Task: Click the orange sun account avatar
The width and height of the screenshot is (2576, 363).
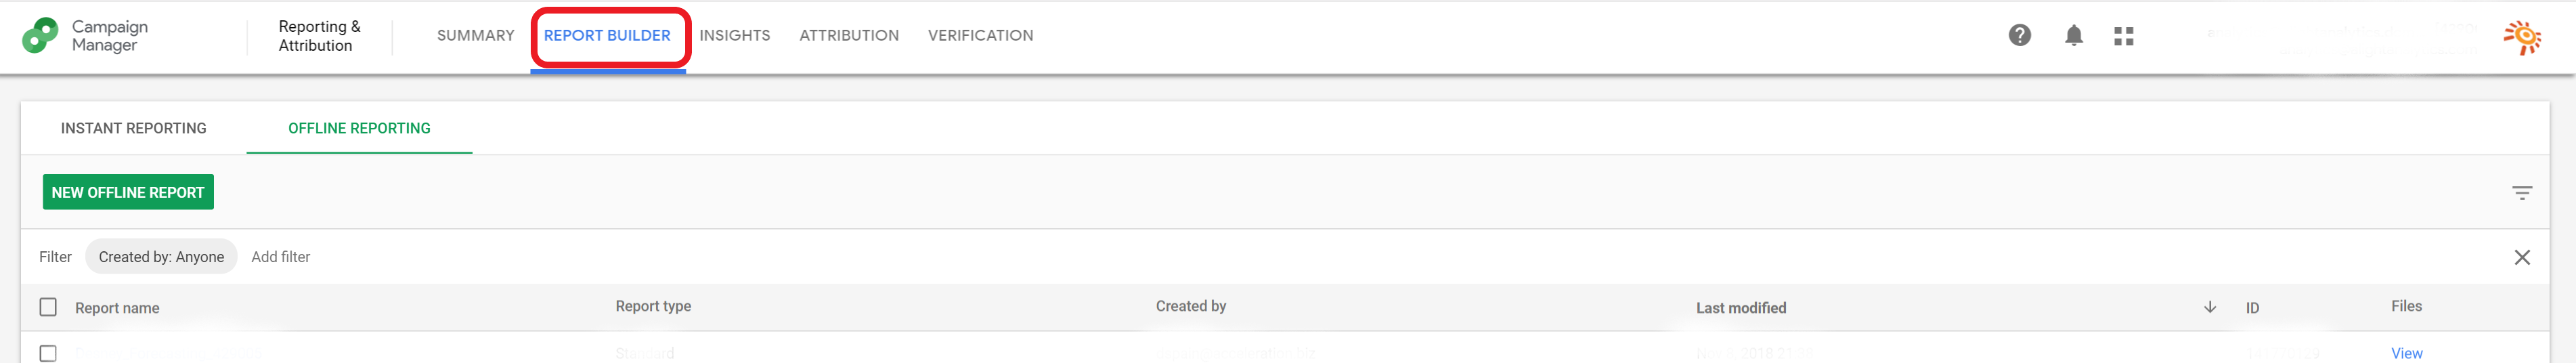Action: 2522,37
